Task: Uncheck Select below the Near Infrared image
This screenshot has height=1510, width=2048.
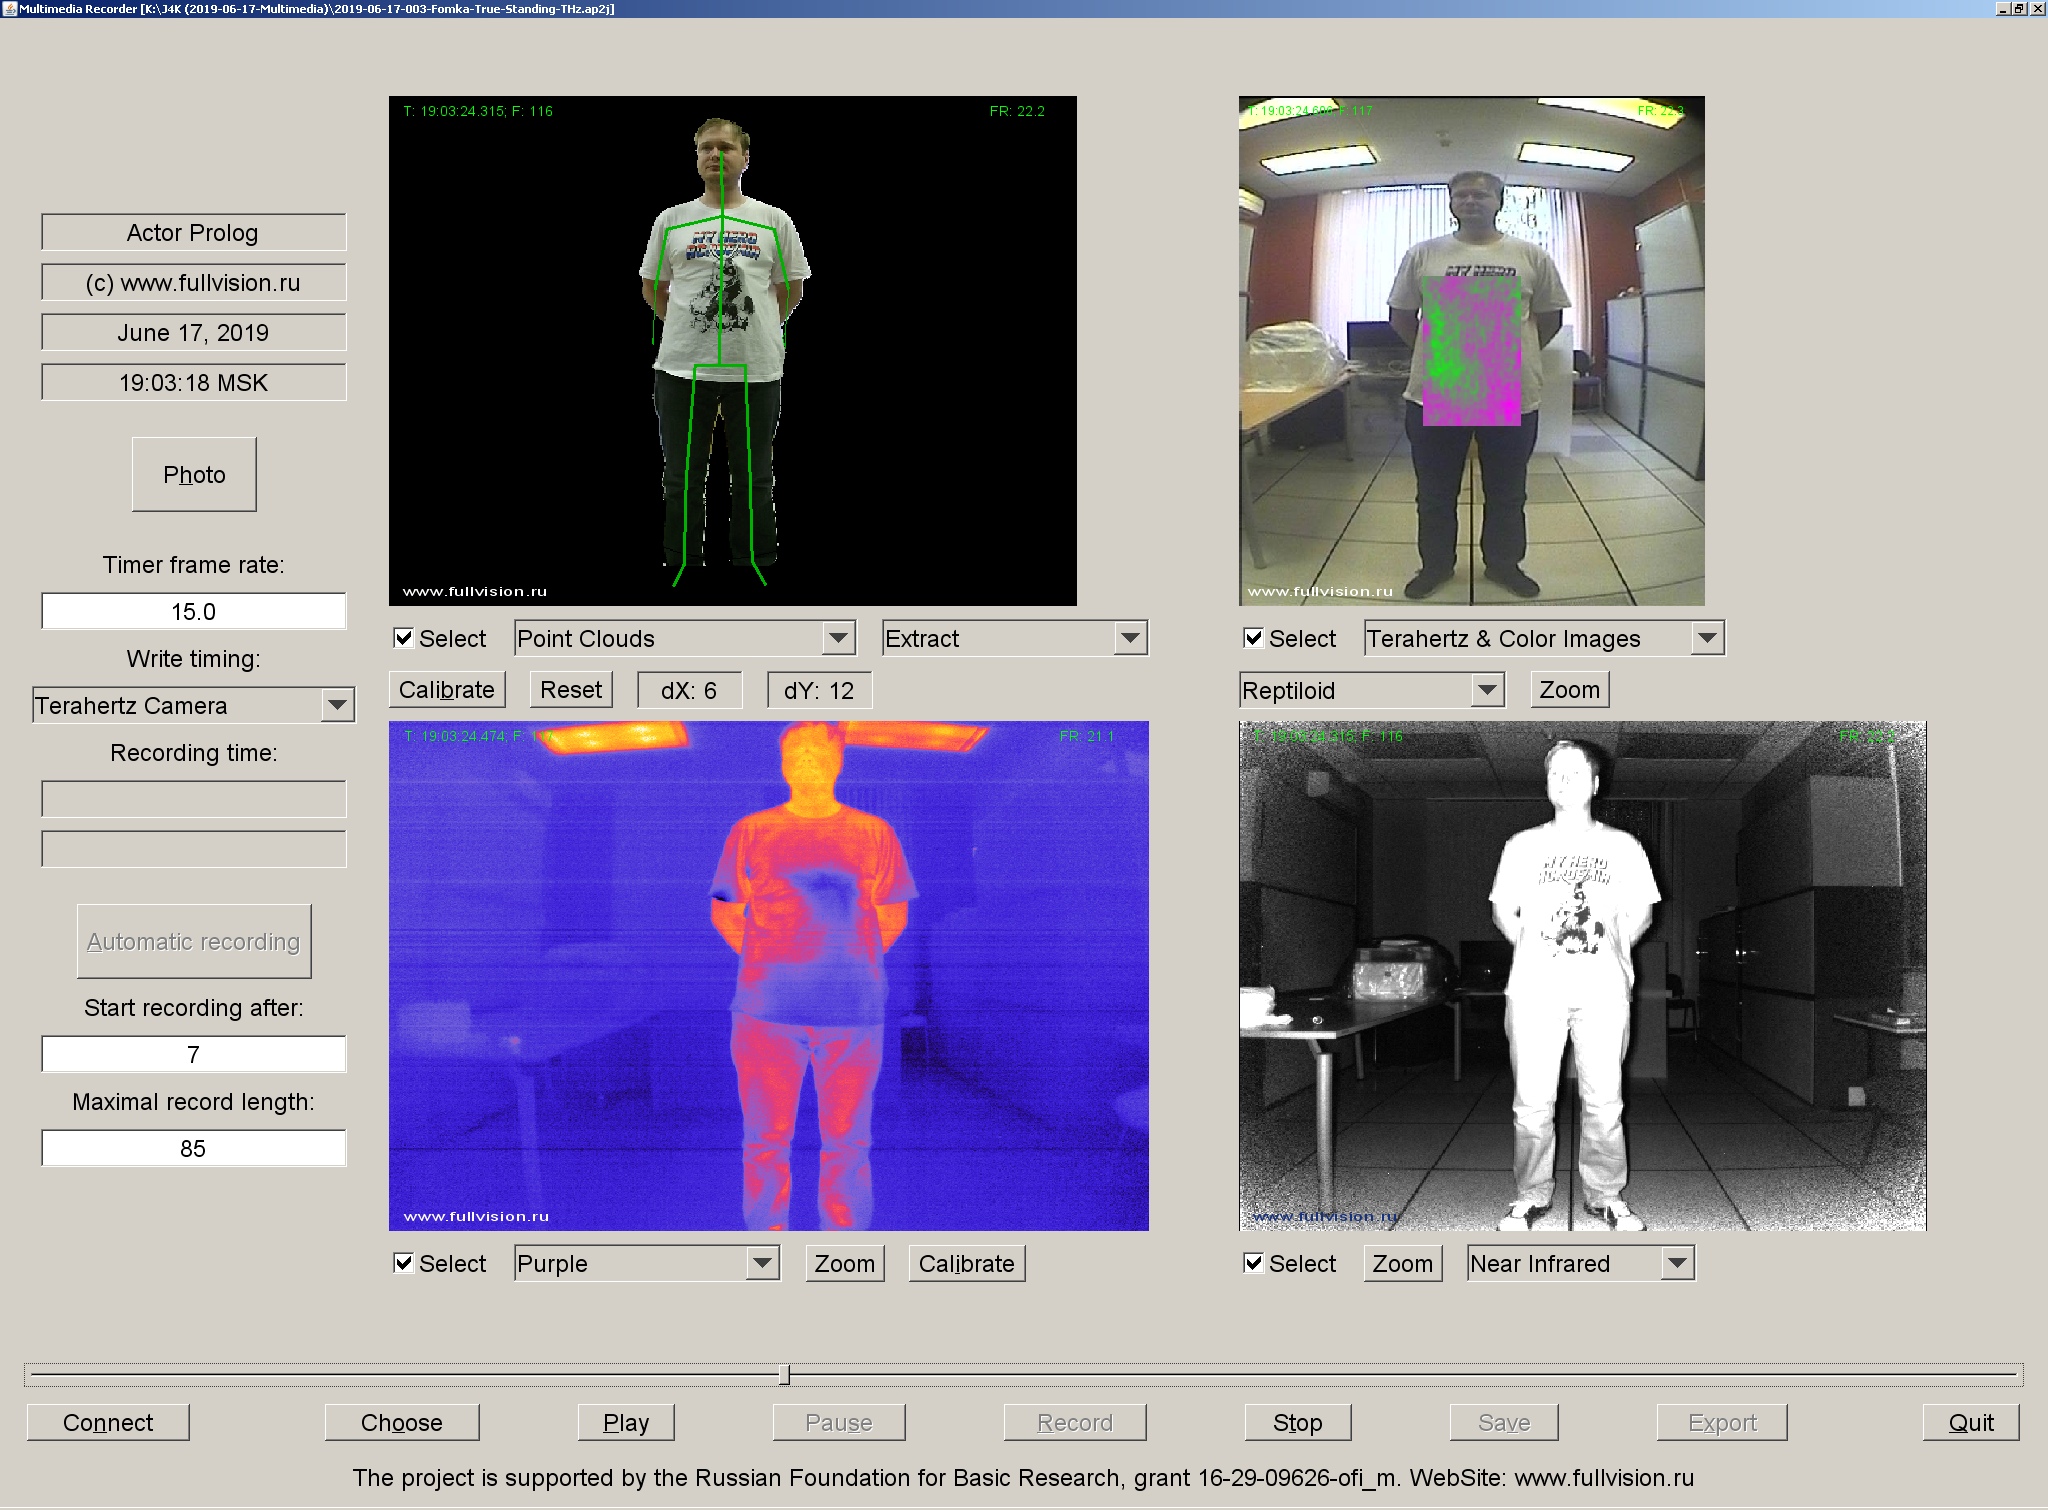Action: (x=1254, y=1263)
